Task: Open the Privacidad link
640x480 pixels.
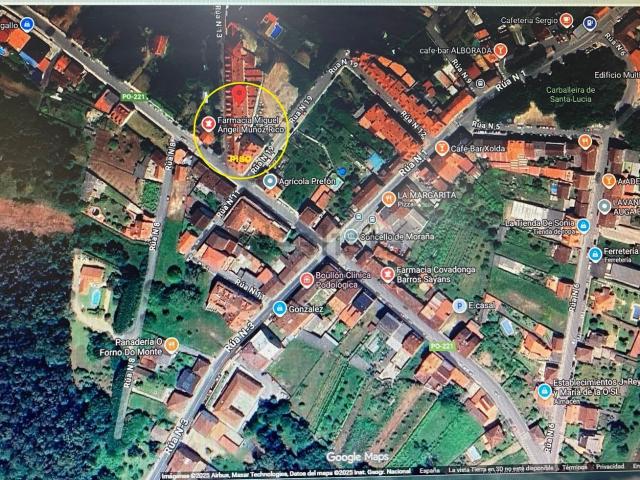Action: point(610,467)
